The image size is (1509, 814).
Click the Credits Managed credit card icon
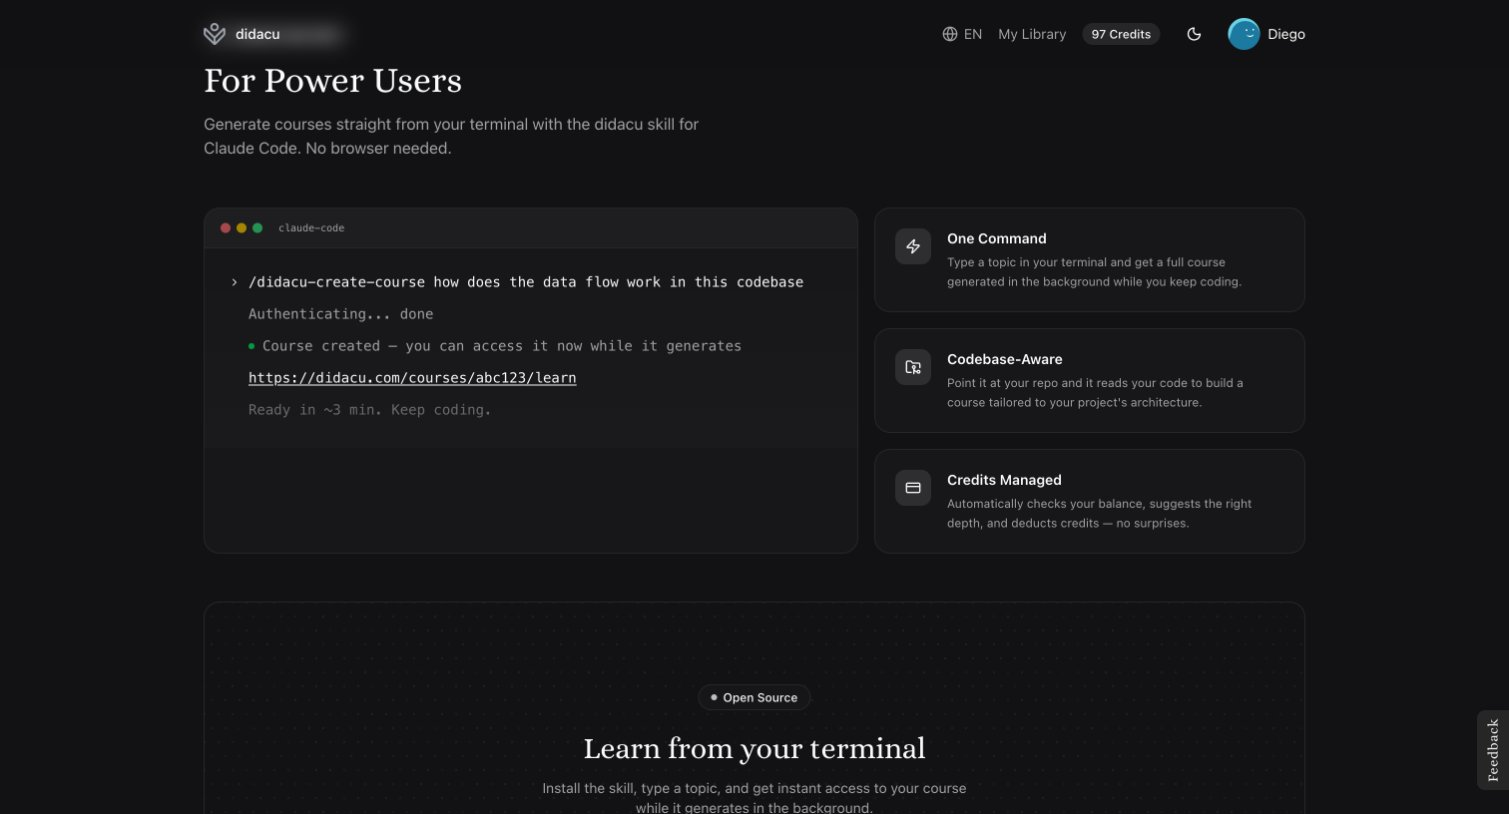click(x=913, y=488)
